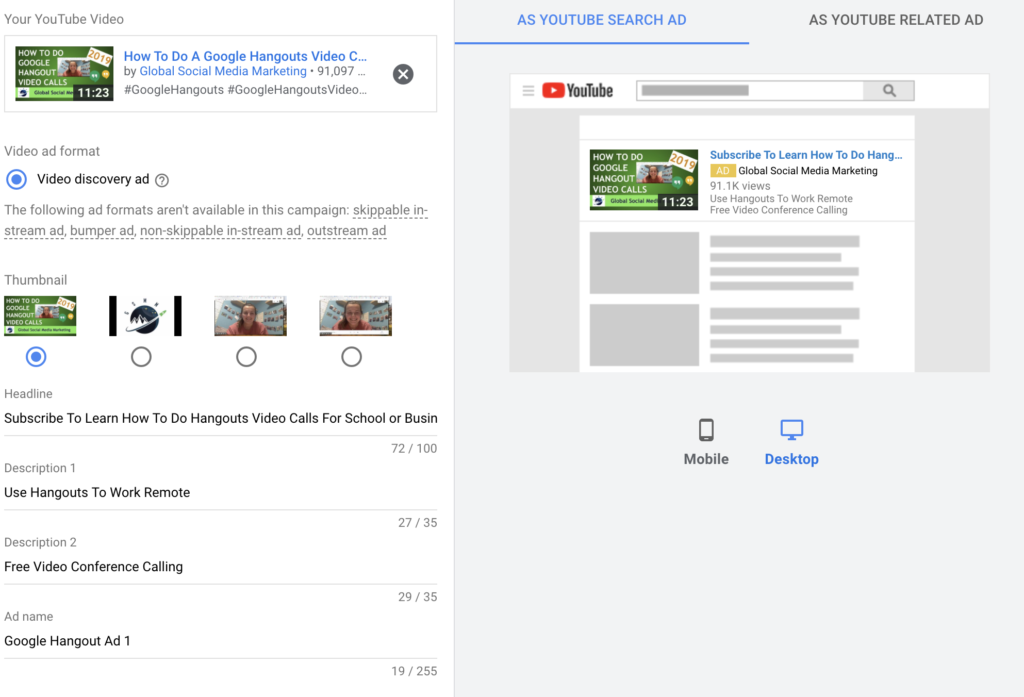The width and height of the screenshot is (1024, 697).
Task: Switch preview to the Desktop monitor icon
Action: click(792, 430)
